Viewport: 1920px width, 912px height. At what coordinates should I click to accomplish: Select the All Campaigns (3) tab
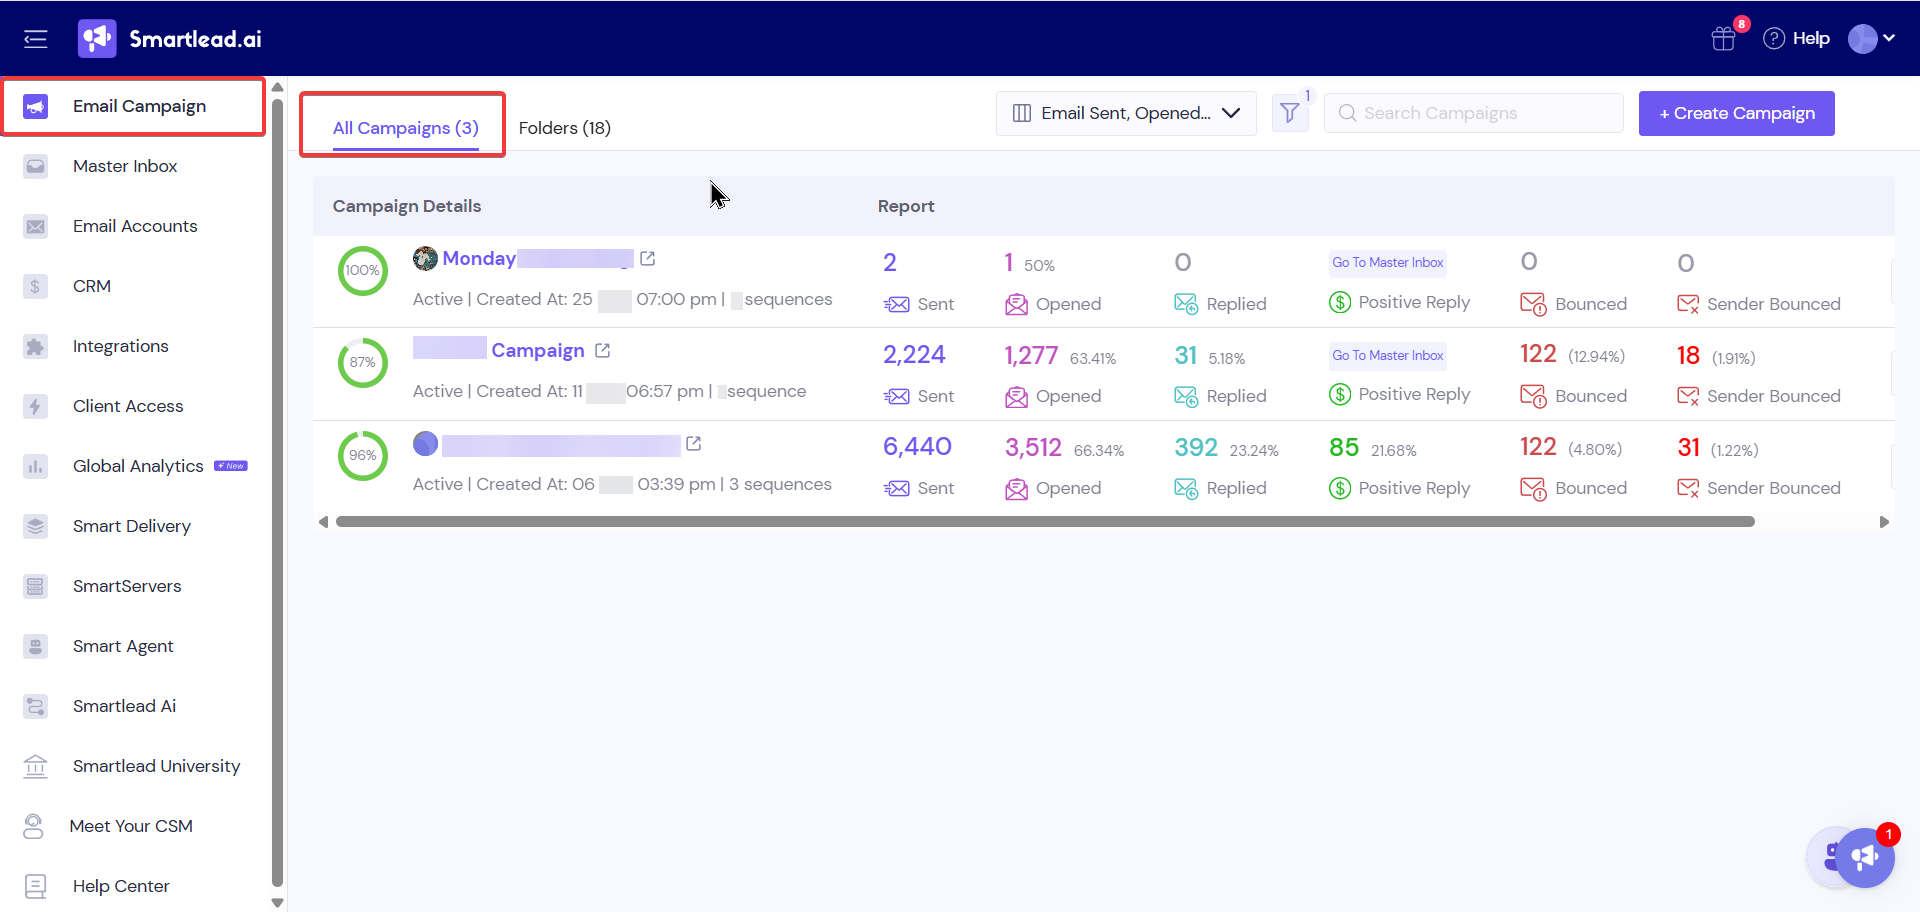405,128
